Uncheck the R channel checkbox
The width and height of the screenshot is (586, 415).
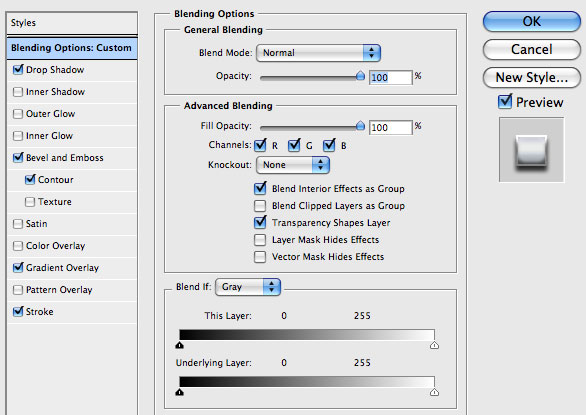260,145
